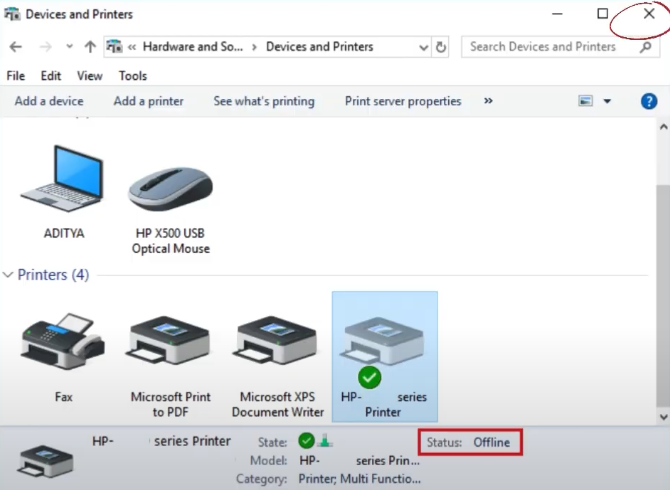
Task: Close the Devices and Printers window
Action: (x=649, y=14)
